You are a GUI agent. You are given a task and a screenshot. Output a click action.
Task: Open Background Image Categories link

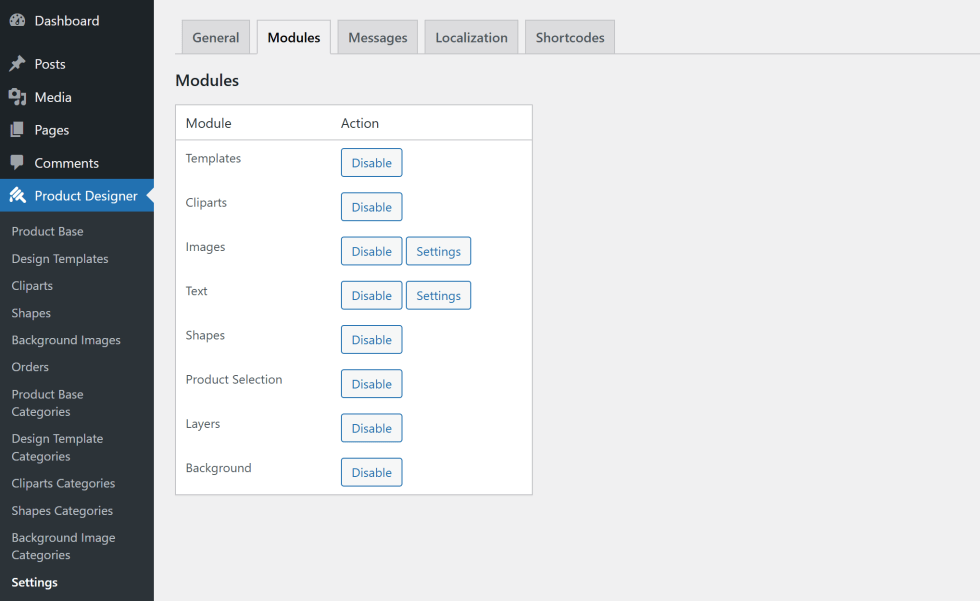tap(63, 546)
